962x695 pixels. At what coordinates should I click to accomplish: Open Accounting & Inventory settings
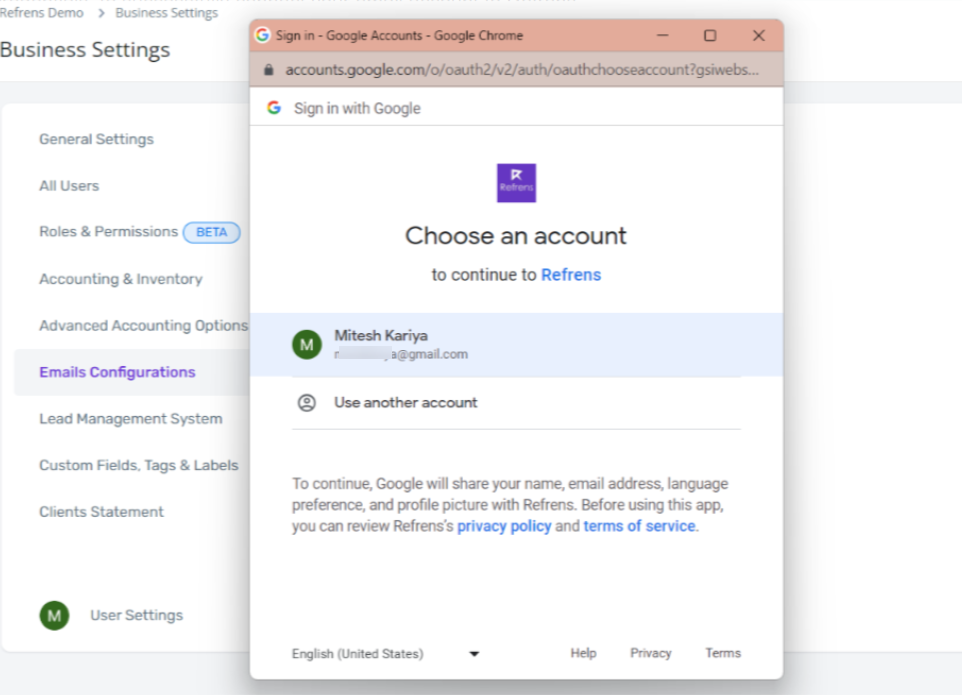121,279
